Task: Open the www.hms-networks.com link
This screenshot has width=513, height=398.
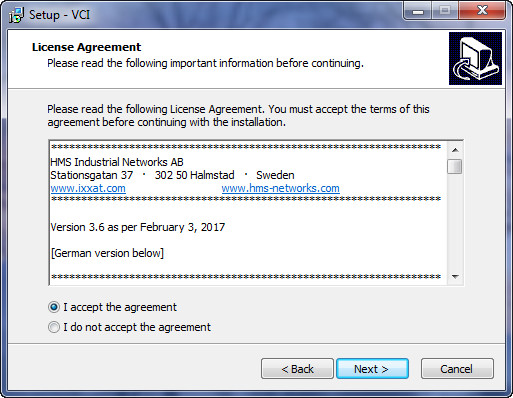Action: (x=281, y=188)
